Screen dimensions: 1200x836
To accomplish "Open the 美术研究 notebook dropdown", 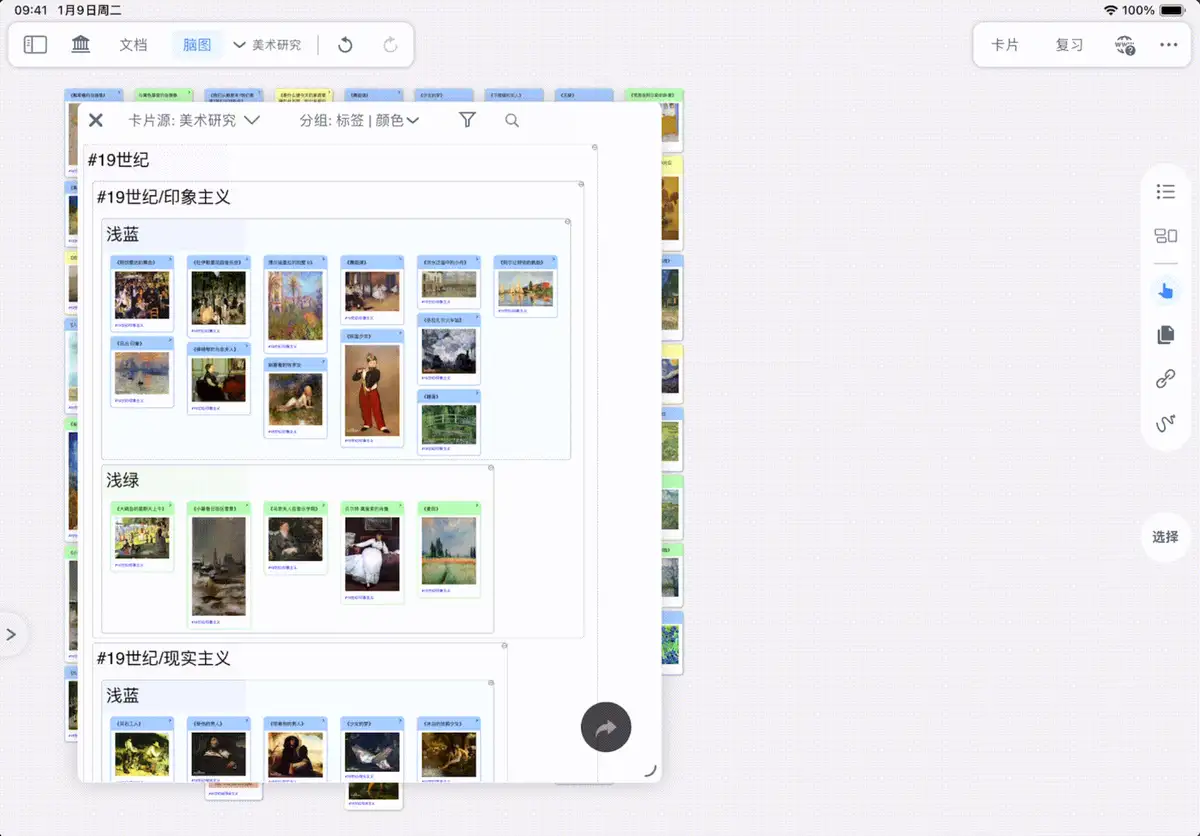I will pos(267,45).
